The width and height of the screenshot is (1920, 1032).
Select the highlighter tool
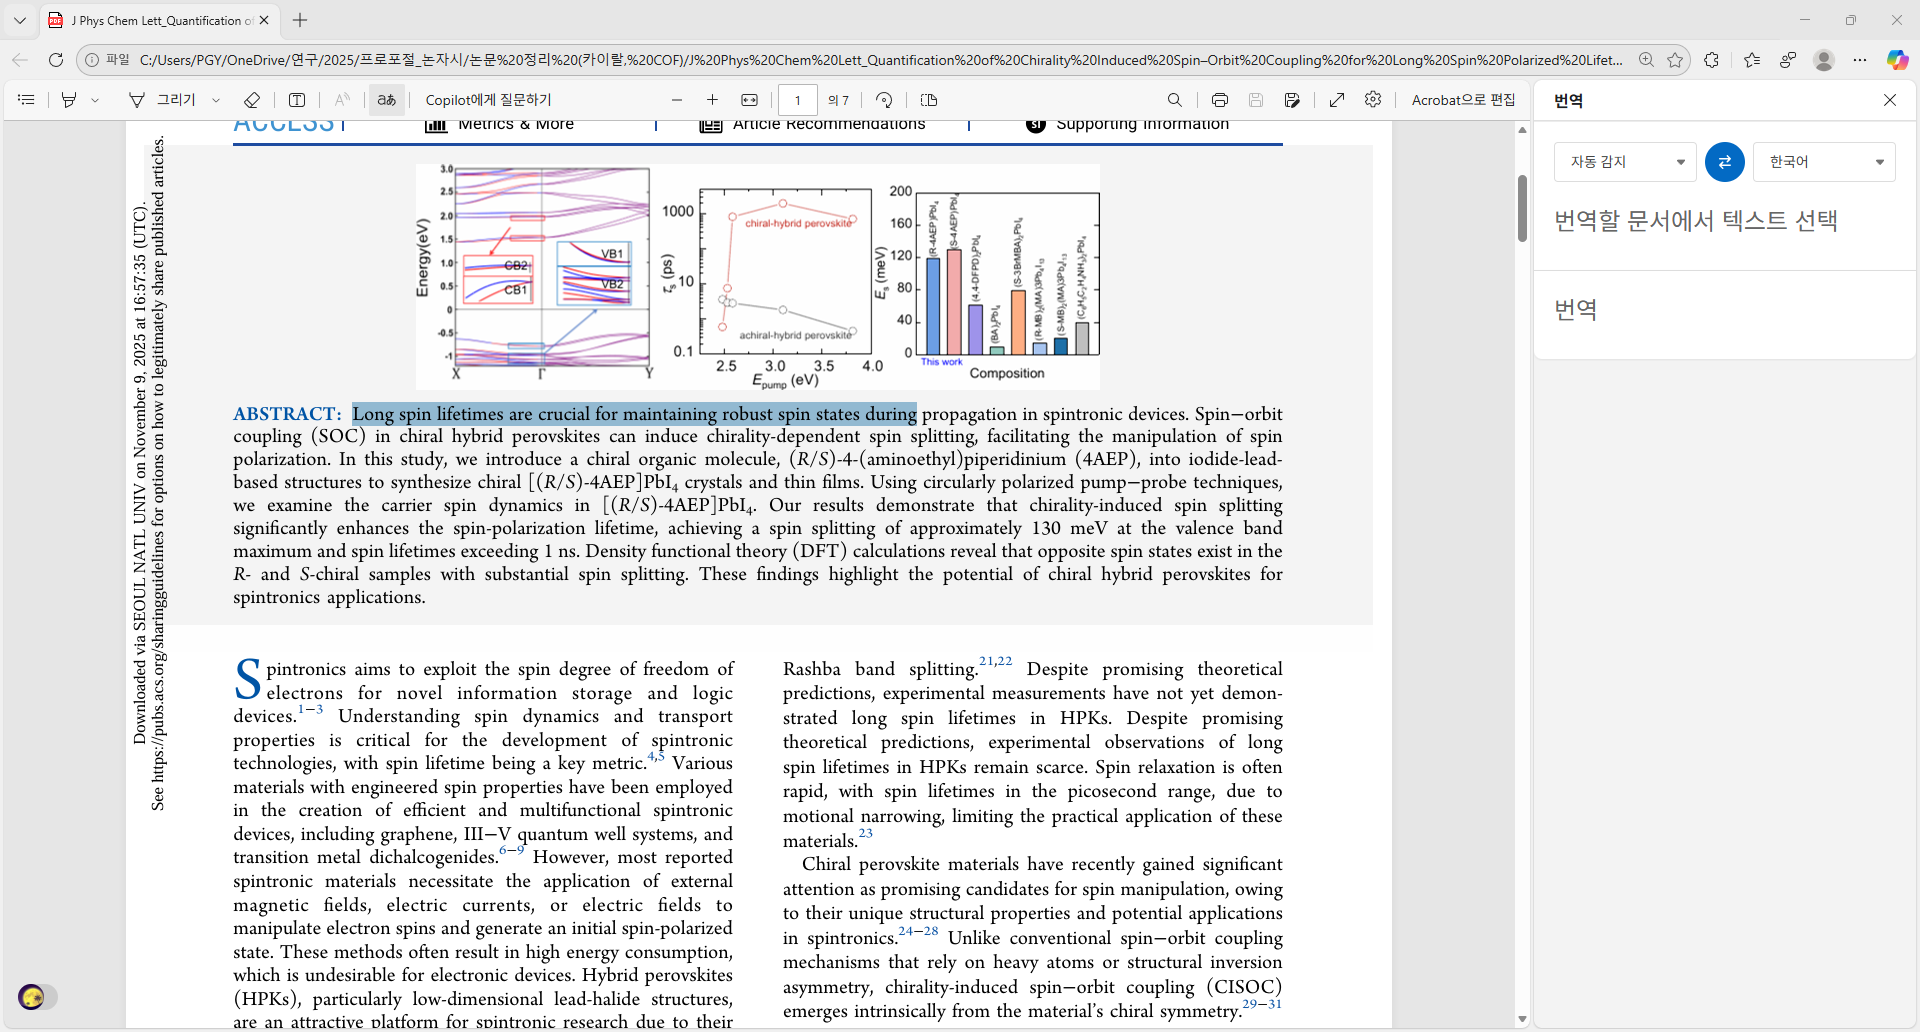tap(68, 99)
